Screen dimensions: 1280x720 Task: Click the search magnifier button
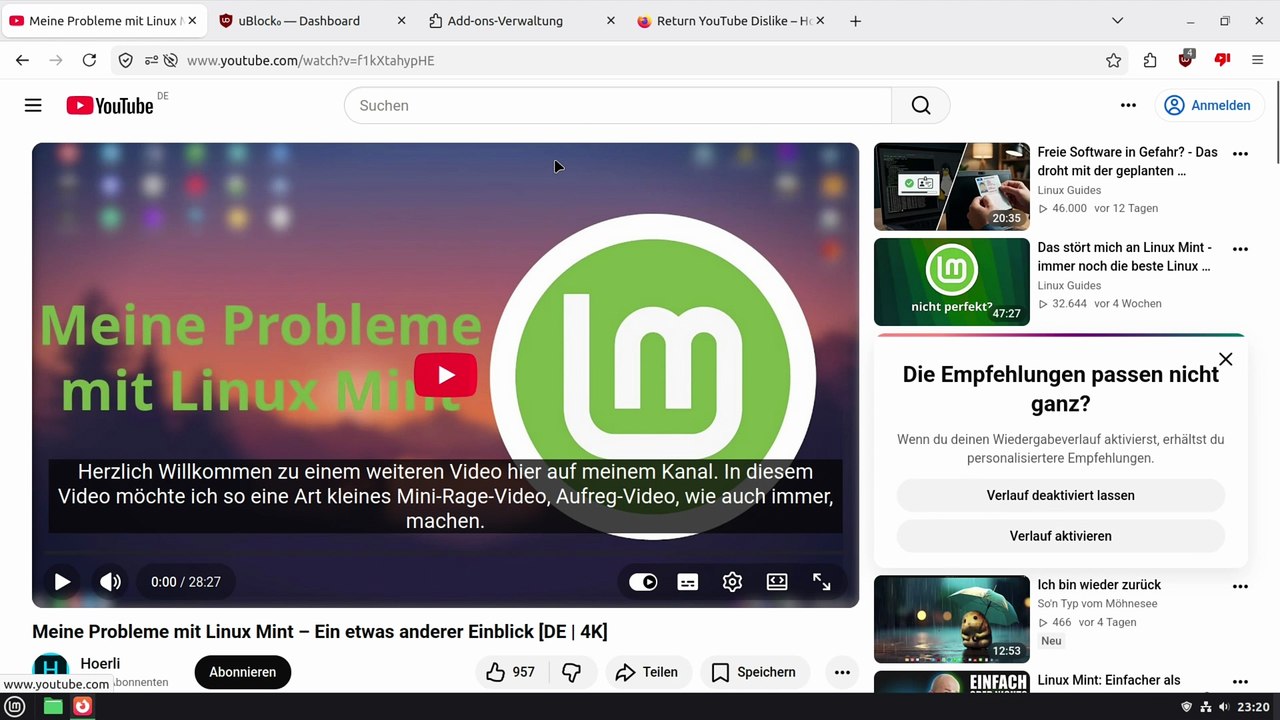921,105
